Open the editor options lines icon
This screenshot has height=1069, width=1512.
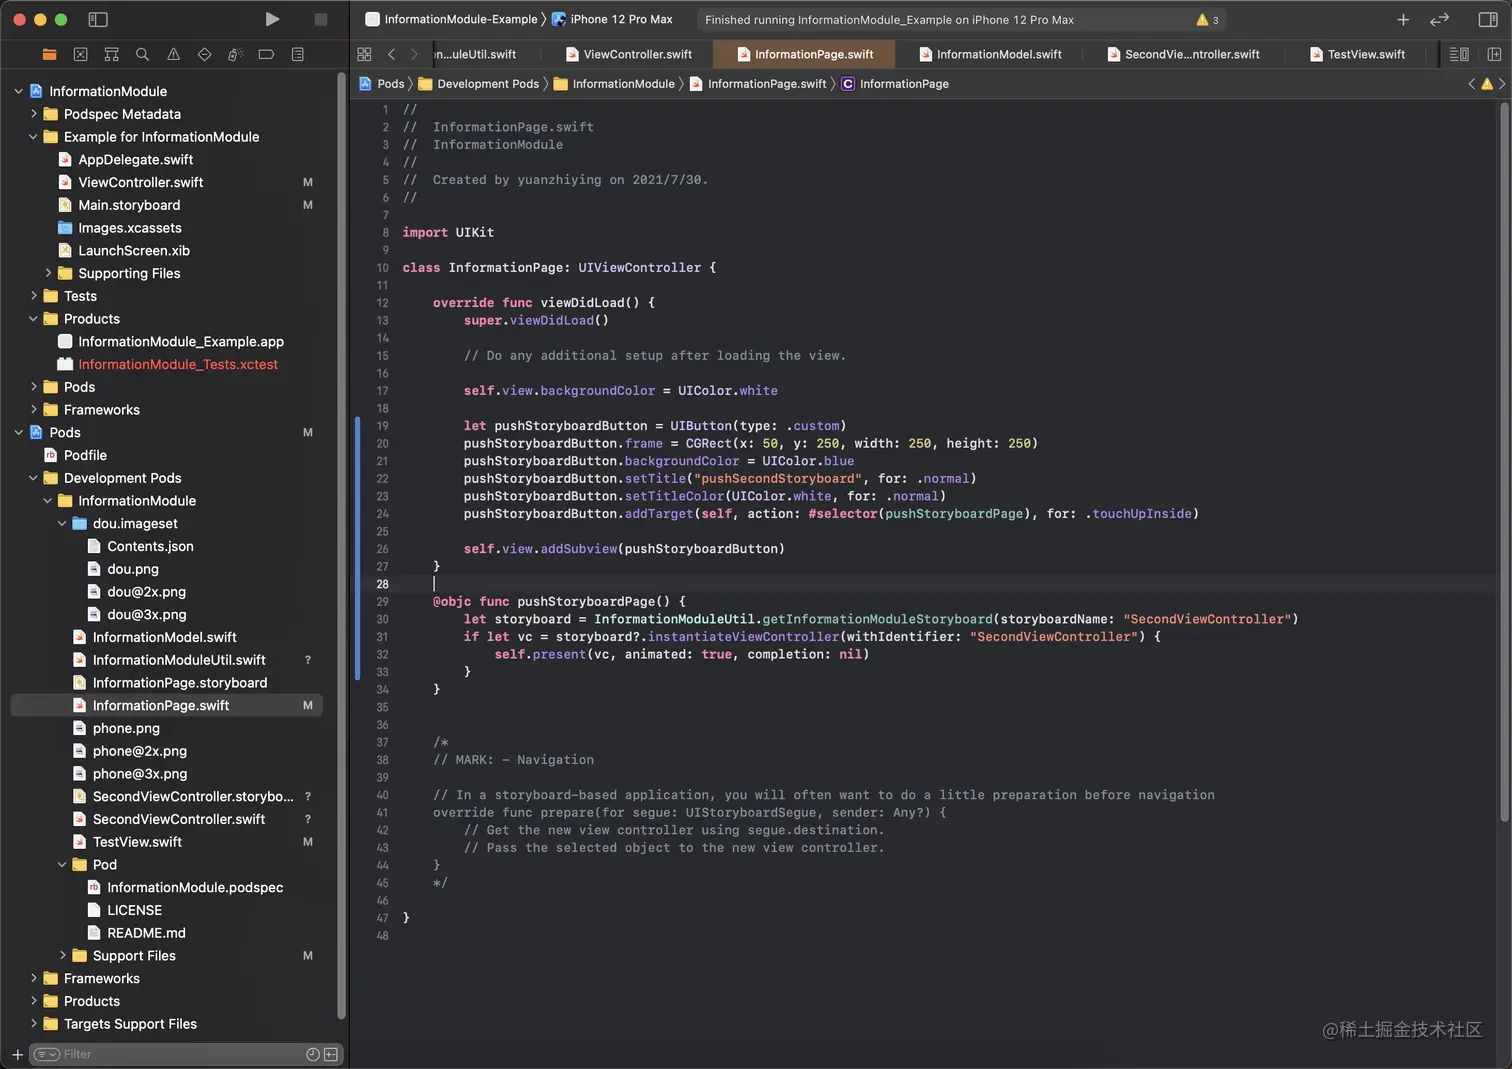[1459, 54]
